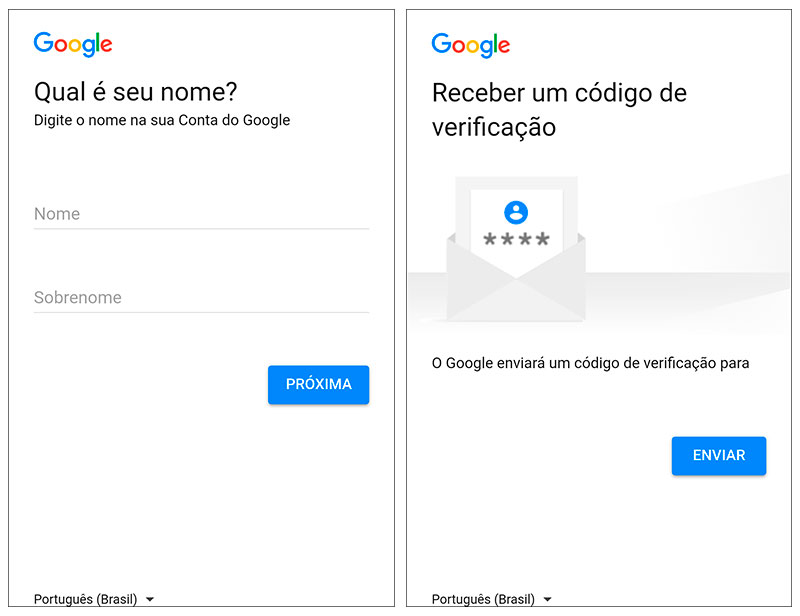Open the Português (Brasil) language selector on the verification screen
Screen dimensions: 800x616
pos(486,599)
